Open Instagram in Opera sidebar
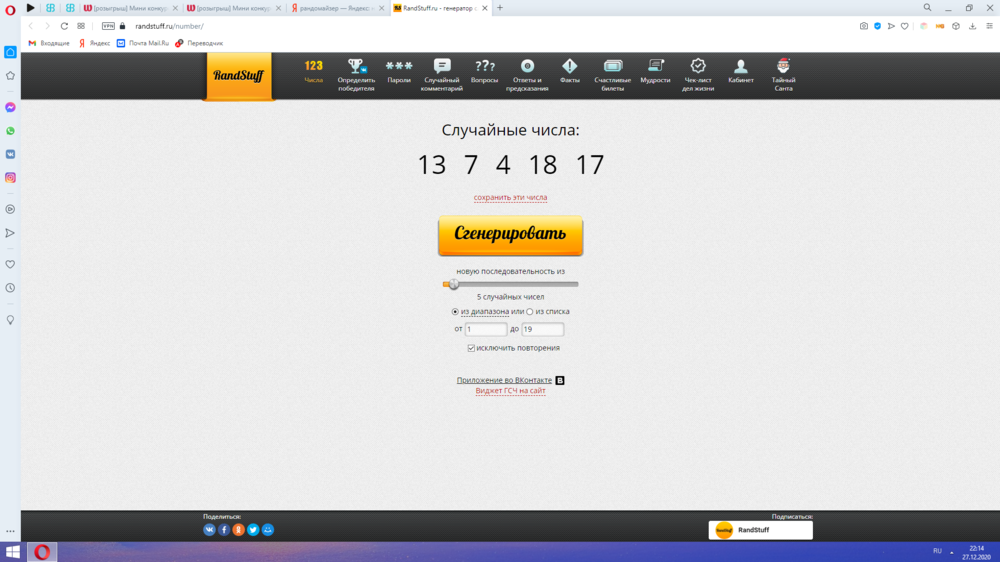 tap(10, 178)
